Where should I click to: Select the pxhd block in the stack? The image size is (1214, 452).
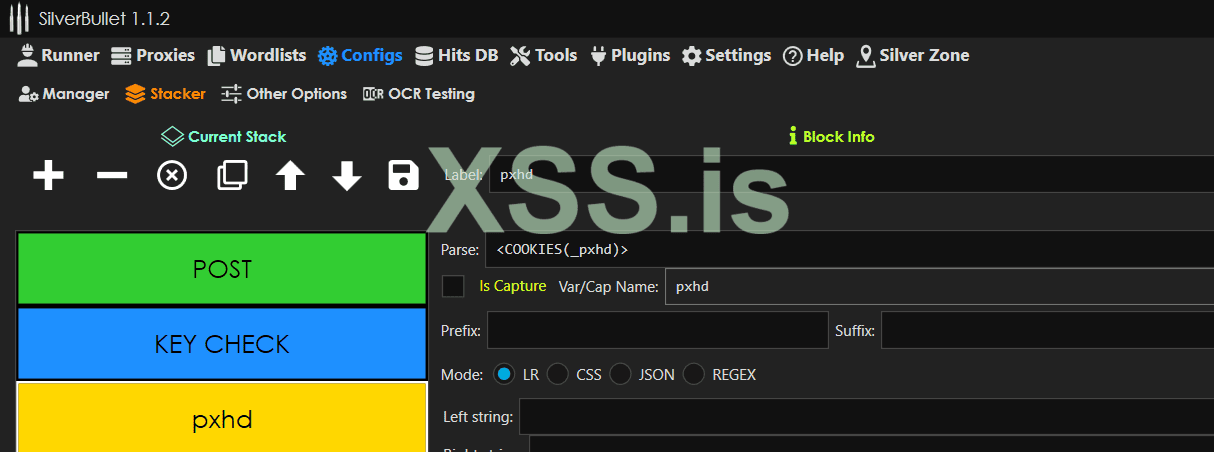coord(222,419)
